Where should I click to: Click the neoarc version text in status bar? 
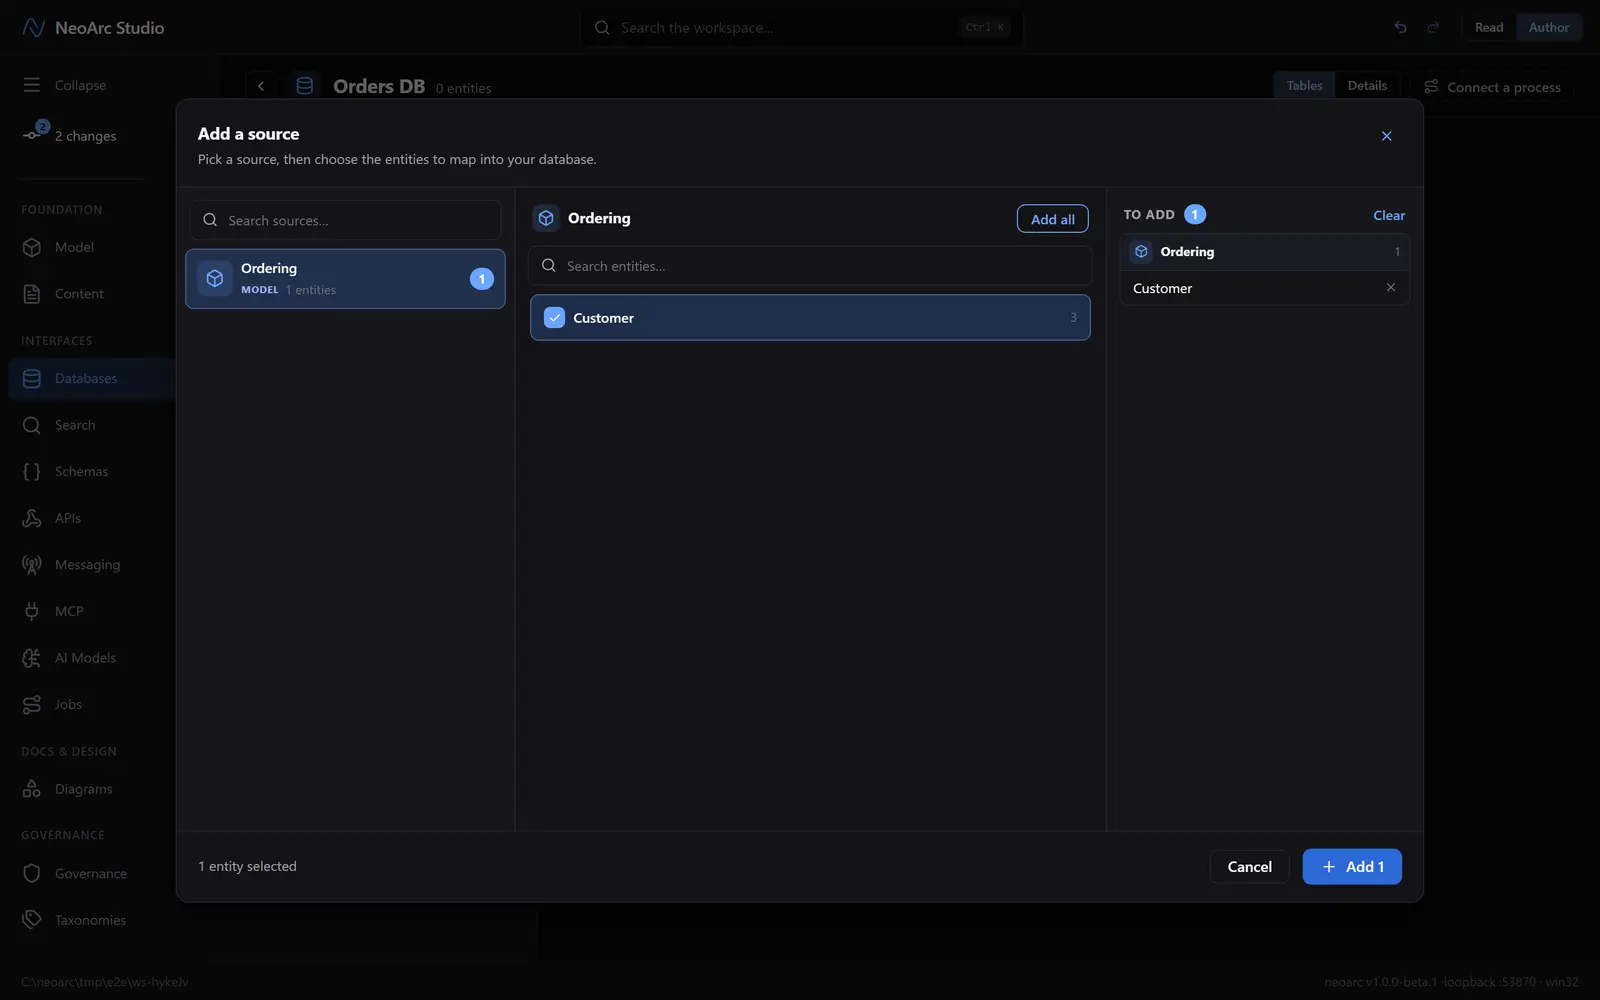click(1451, 982)
